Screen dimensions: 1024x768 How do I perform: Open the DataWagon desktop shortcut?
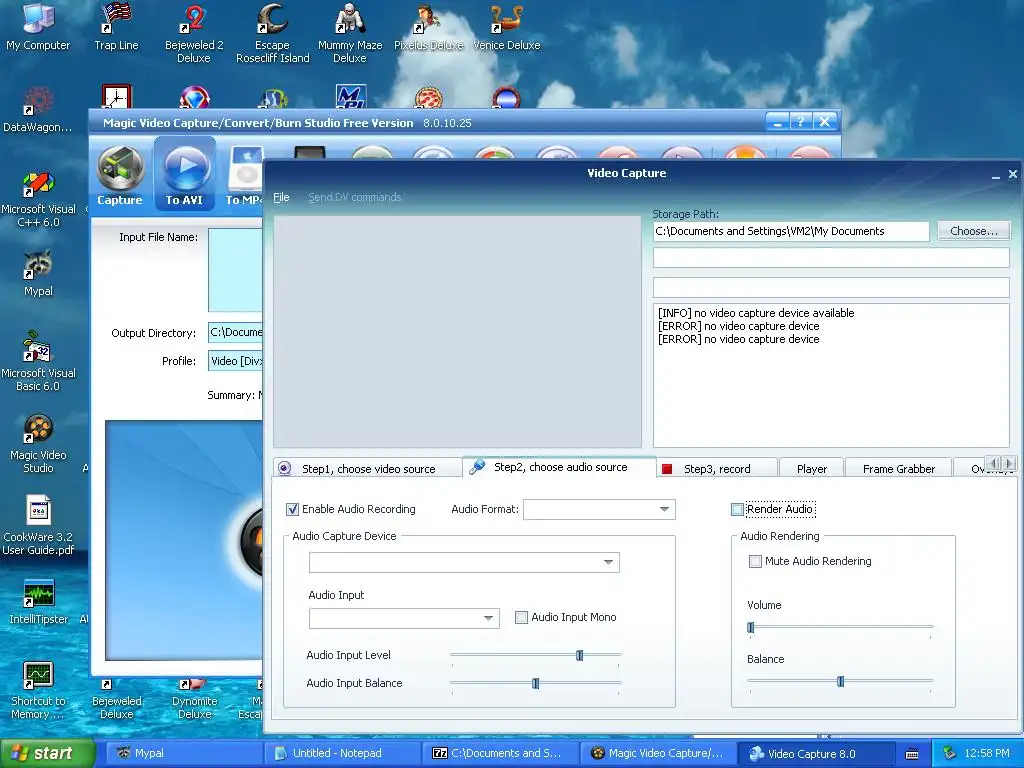pos(37,110)
